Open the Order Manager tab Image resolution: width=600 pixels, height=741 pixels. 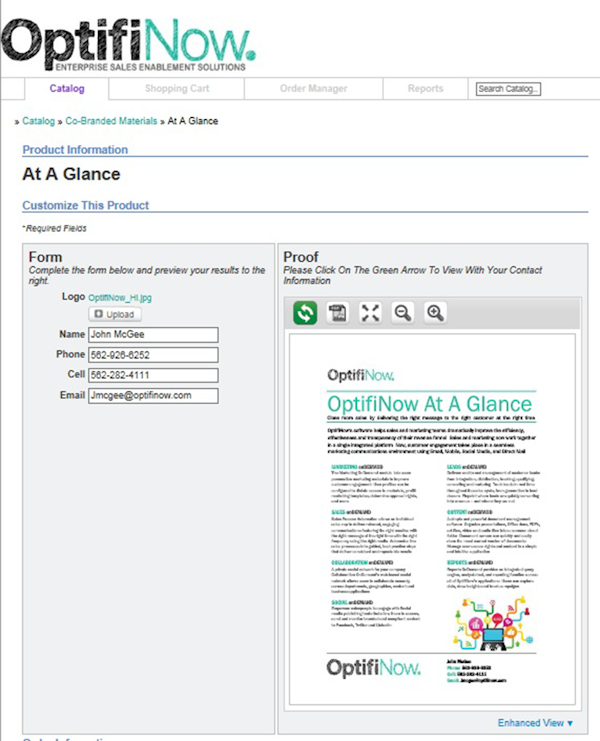[x=313, y=88]
